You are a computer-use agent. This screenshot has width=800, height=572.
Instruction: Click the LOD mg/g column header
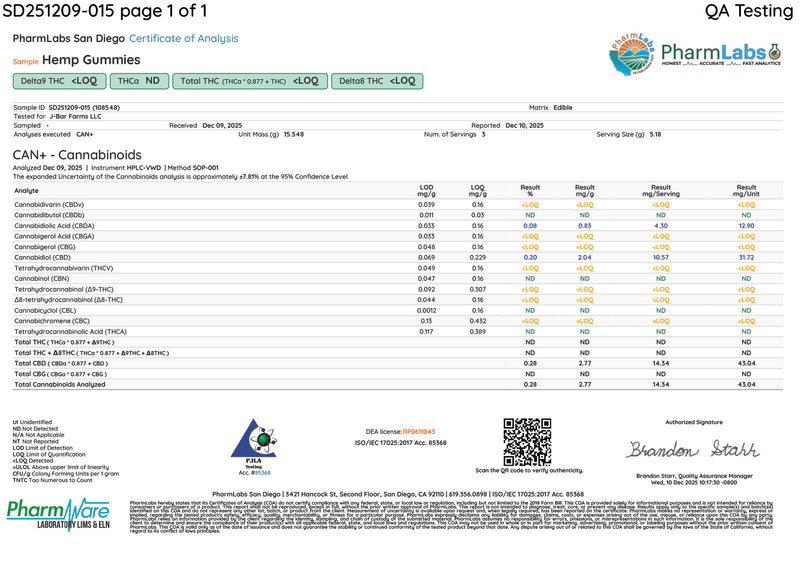pos(427,191)
